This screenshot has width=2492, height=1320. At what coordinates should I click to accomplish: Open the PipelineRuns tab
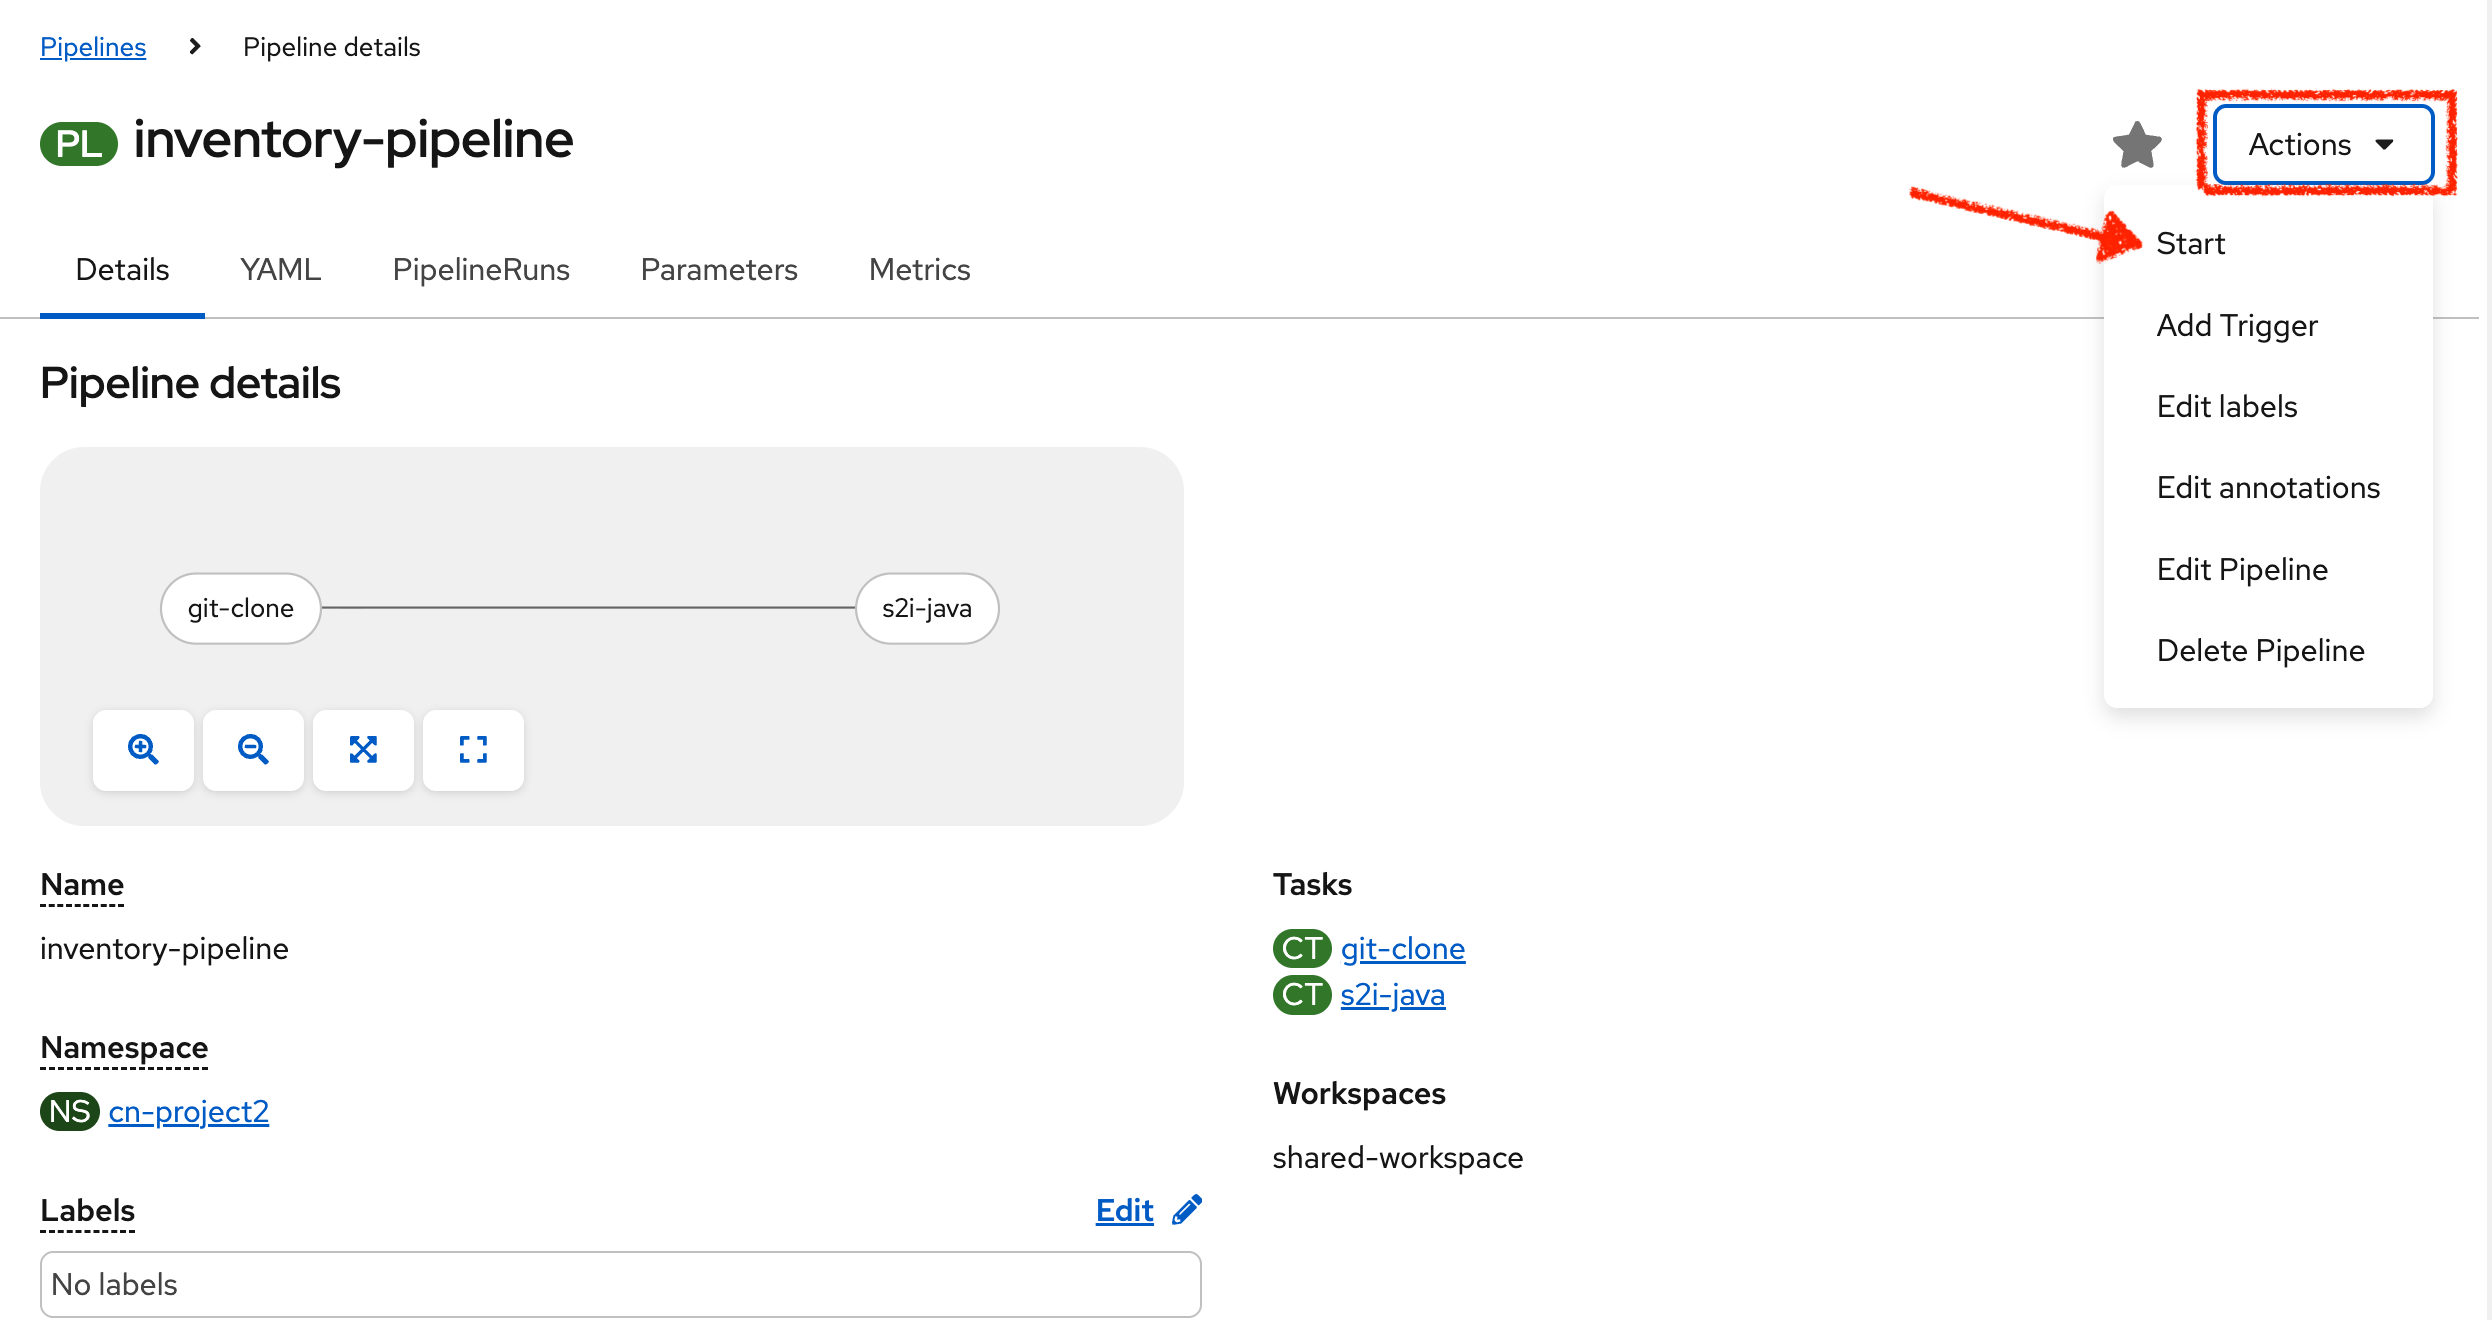point(481,269)
